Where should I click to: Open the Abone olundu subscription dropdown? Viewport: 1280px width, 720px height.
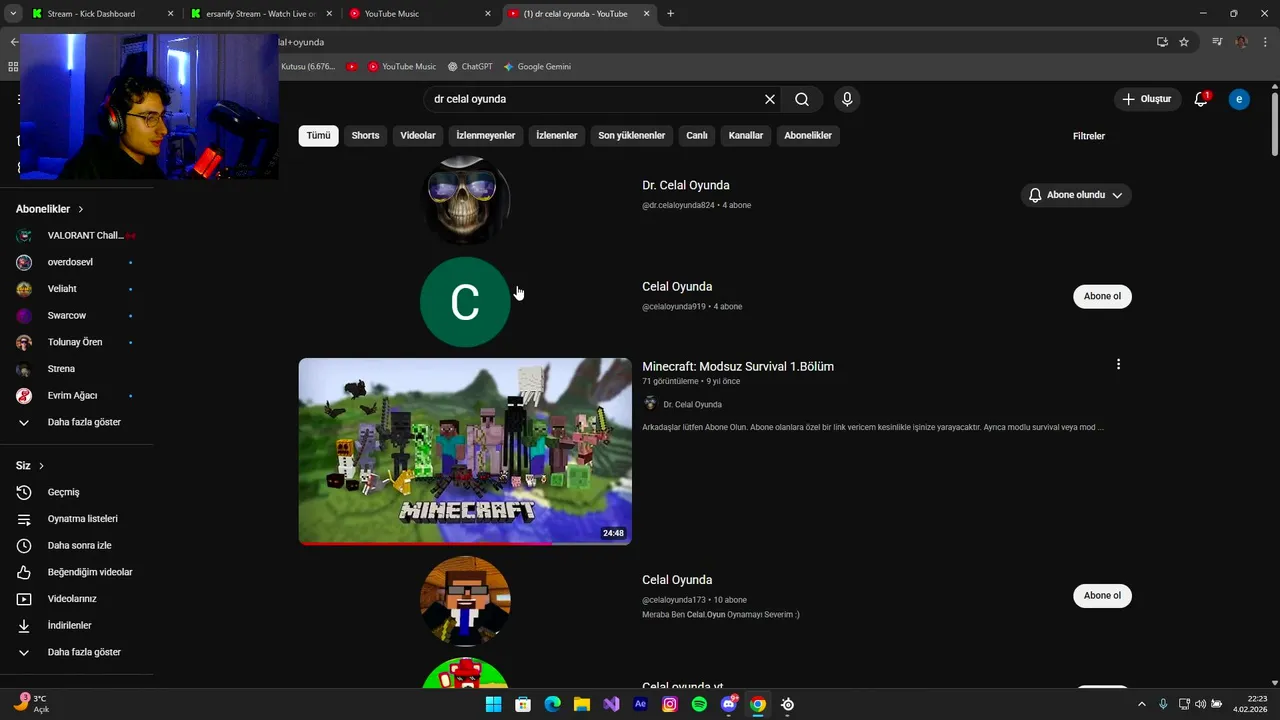coord(1076,195)
